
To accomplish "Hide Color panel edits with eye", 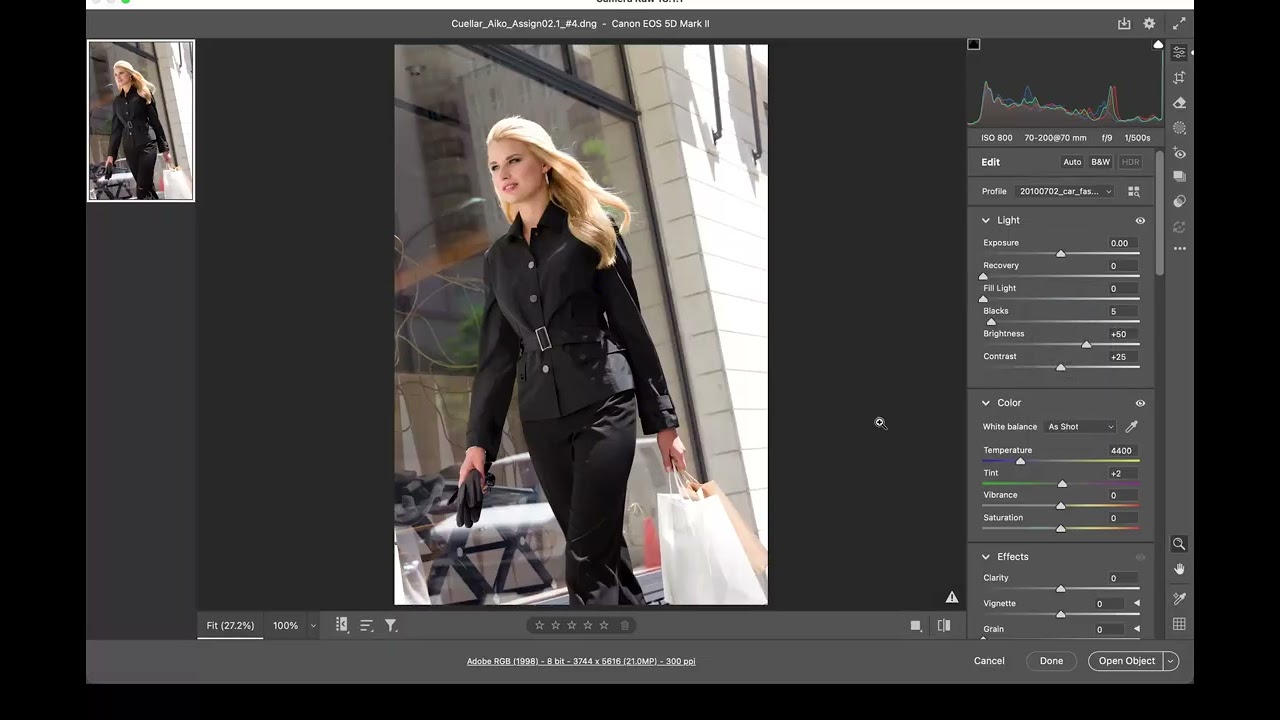I will click(x=1140, y=403).
